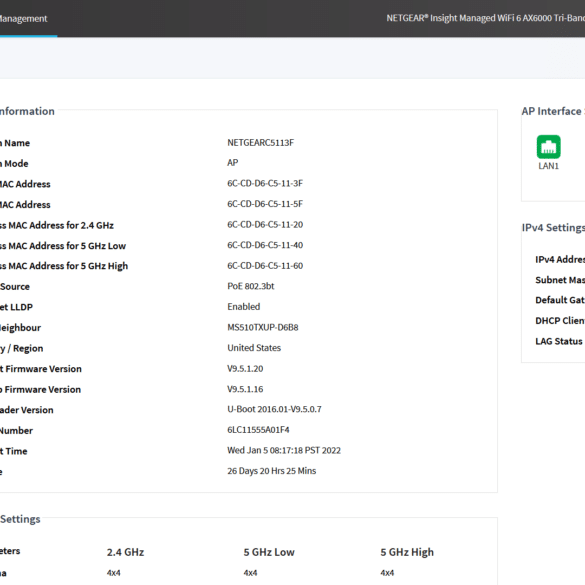Image resolution: width=585 pixels, height=585 pixels.
Task: Click the 5 GHz High column header
Action: pyautogui.click(x=407, y=552)
